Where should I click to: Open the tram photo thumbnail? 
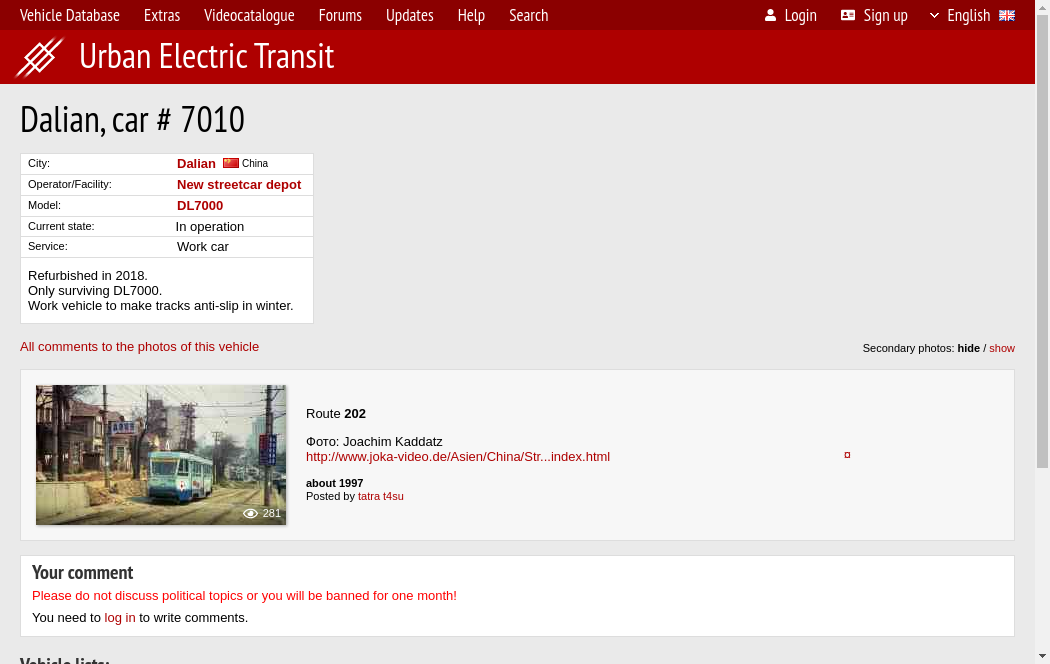(x=161, y=455)
